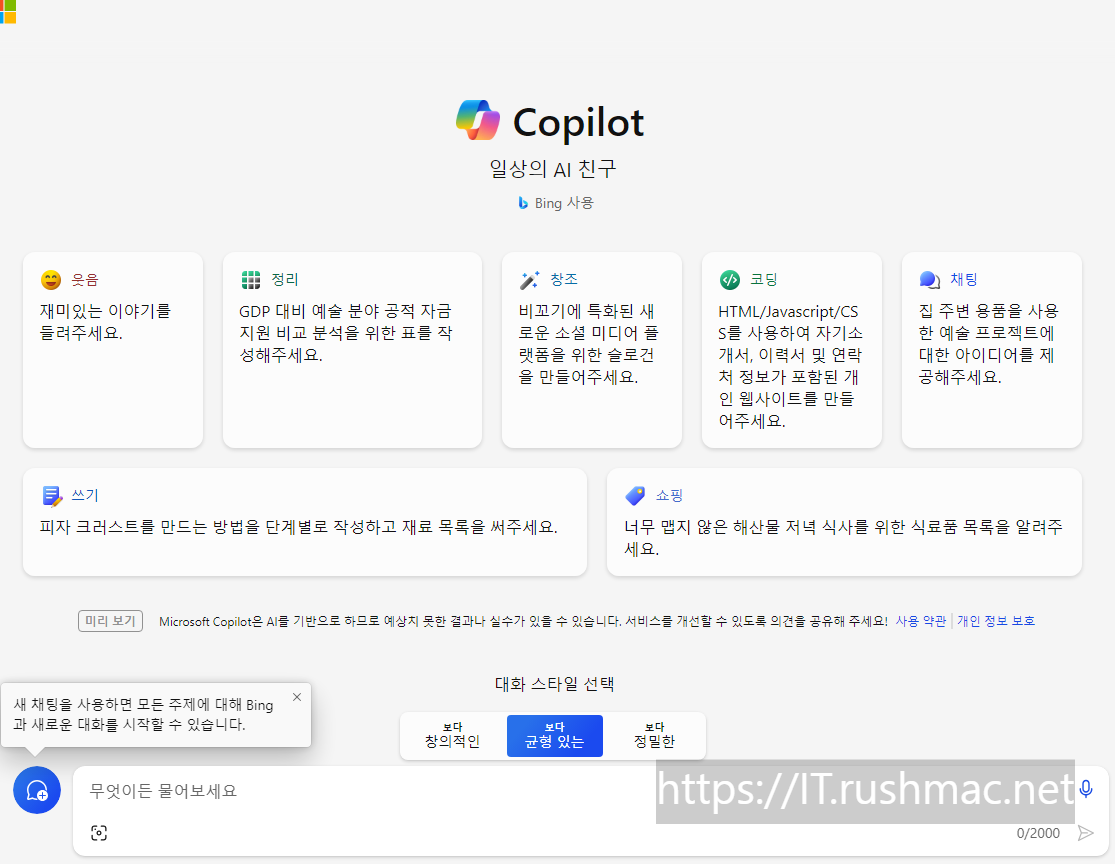The width and height of the screenshot is (1115, 864).
Task: Click the send arrow icon
Action: pos(1085,833)
